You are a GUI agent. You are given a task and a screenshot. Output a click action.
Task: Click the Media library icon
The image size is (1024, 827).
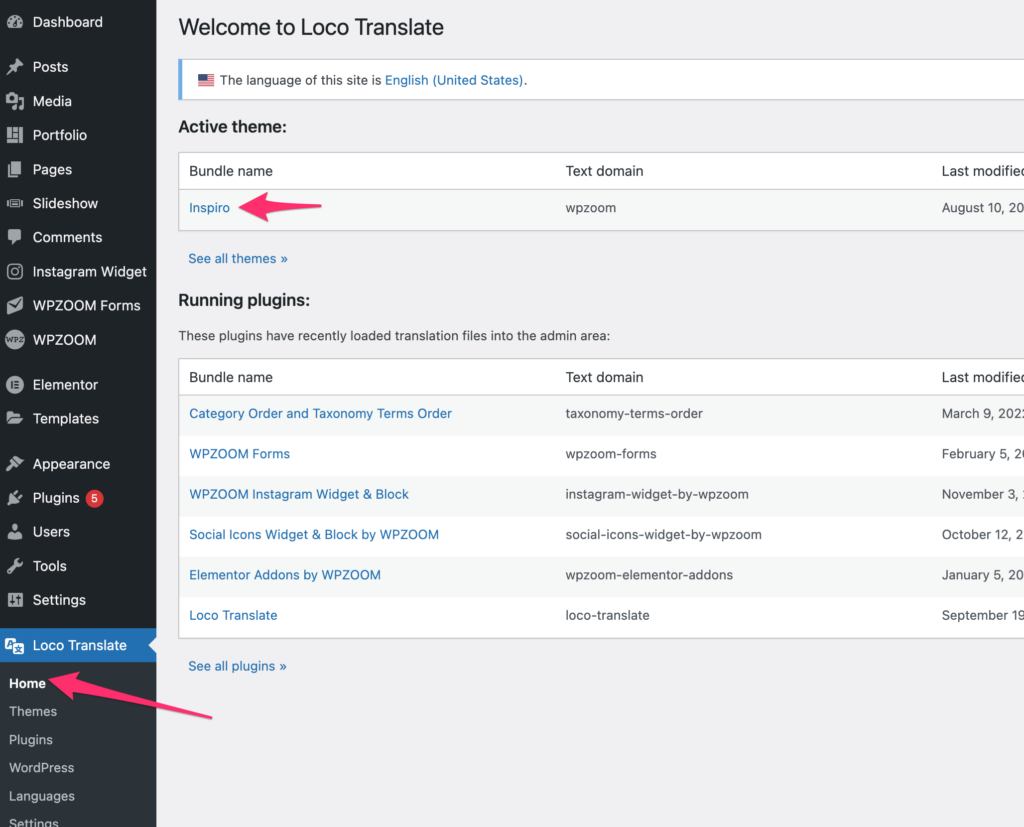pos(15,101)
